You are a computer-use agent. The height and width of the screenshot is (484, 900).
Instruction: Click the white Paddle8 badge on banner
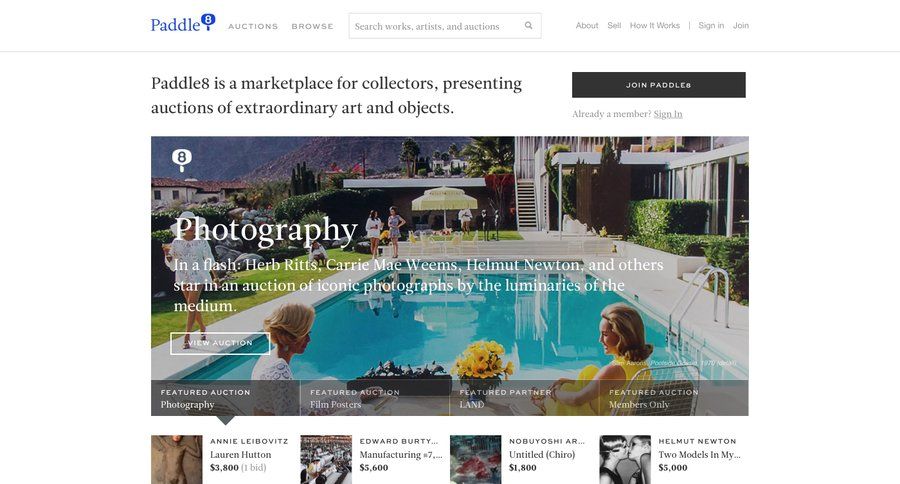tap(182, 160)
